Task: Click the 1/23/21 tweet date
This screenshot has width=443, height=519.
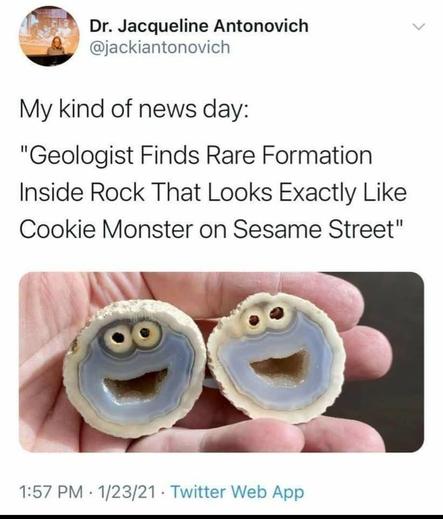Action: 127,492
